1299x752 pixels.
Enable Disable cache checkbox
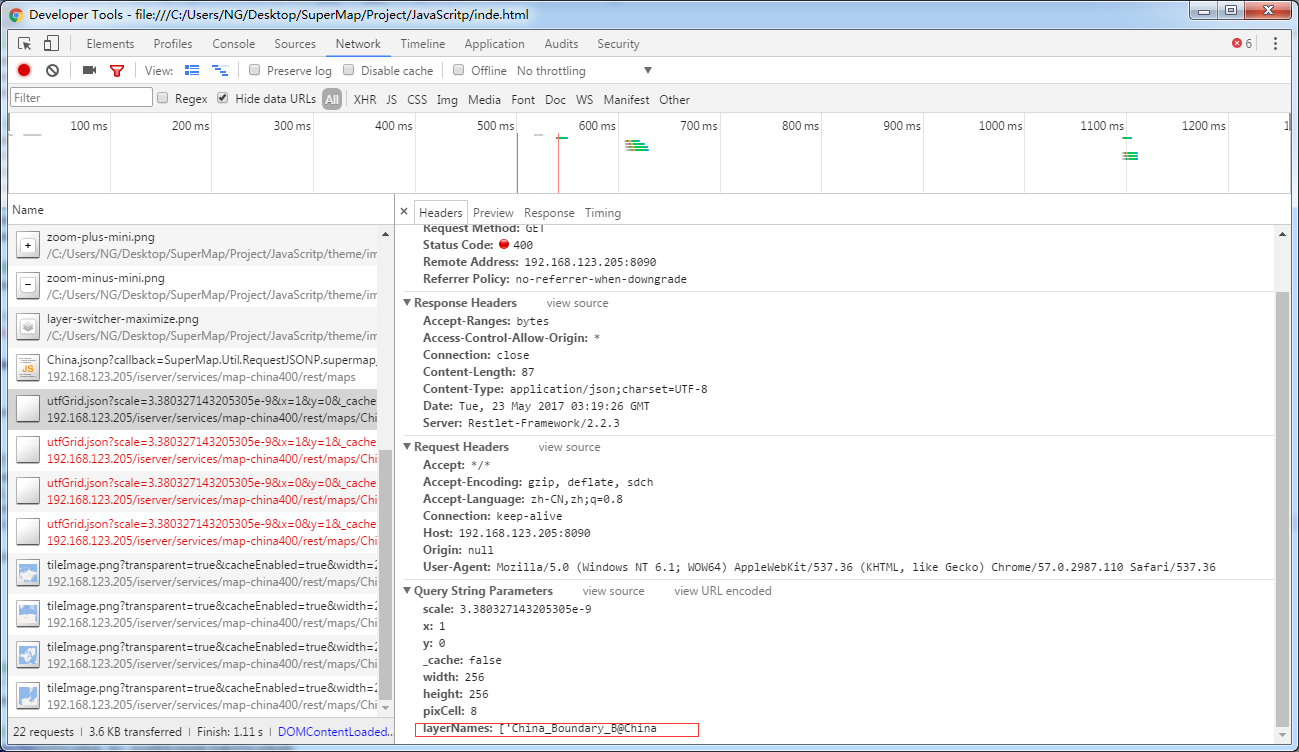coord(349,70)
